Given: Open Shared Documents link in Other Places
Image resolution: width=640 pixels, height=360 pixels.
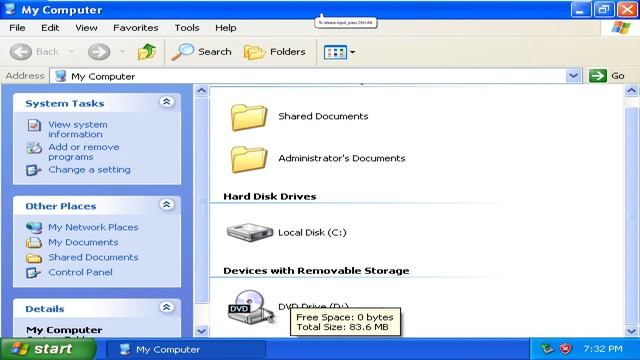Looking at the screenshot, I should [93, 258].
